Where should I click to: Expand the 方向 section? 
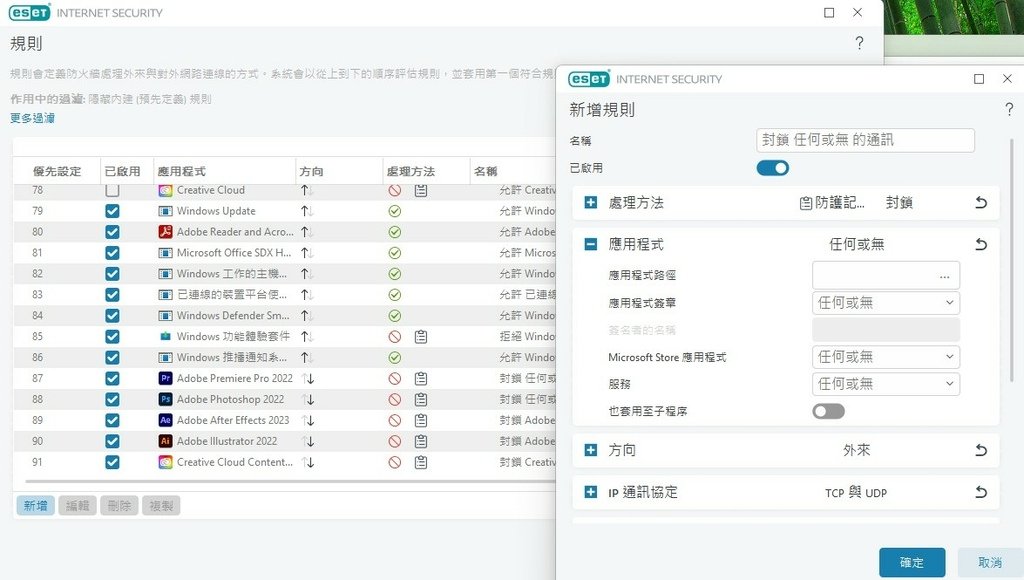click(x=590, y=450)
